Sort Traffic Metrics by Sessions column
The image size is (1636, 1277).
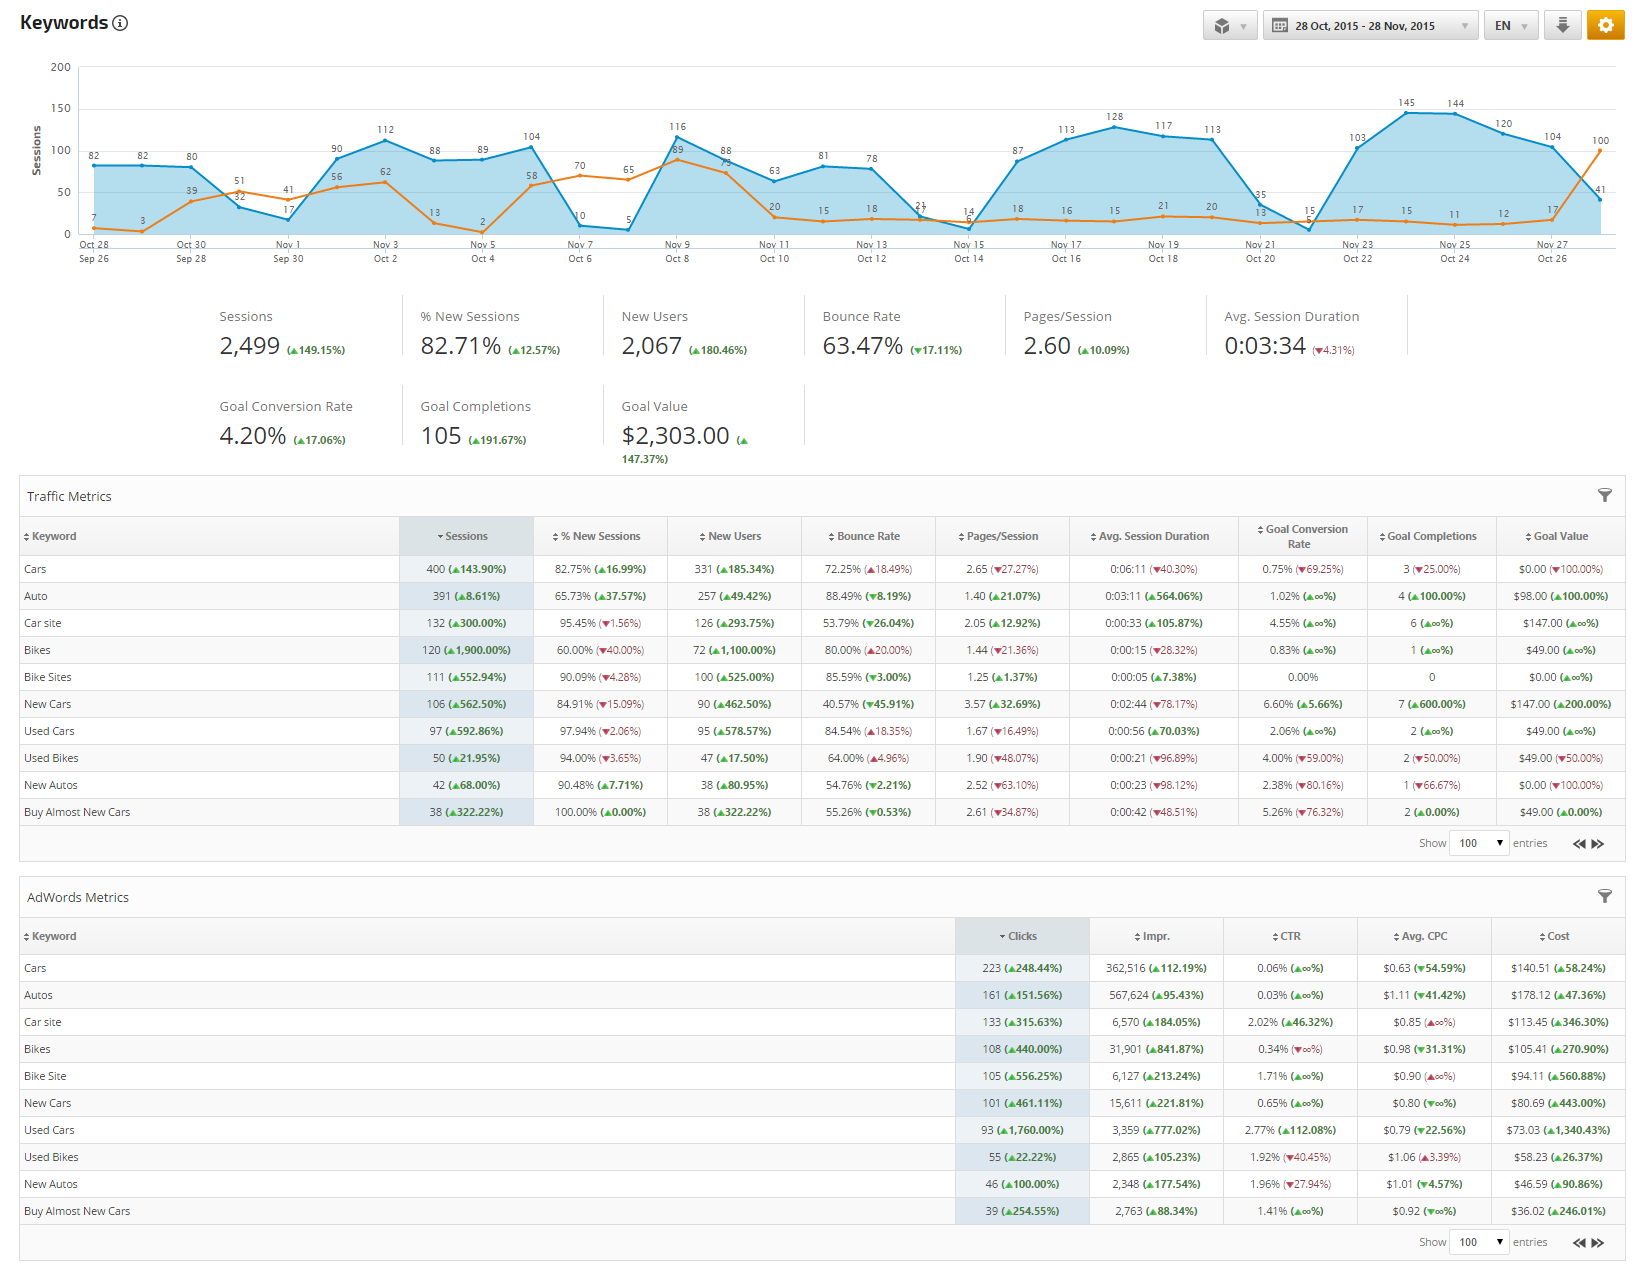[465, 537]
